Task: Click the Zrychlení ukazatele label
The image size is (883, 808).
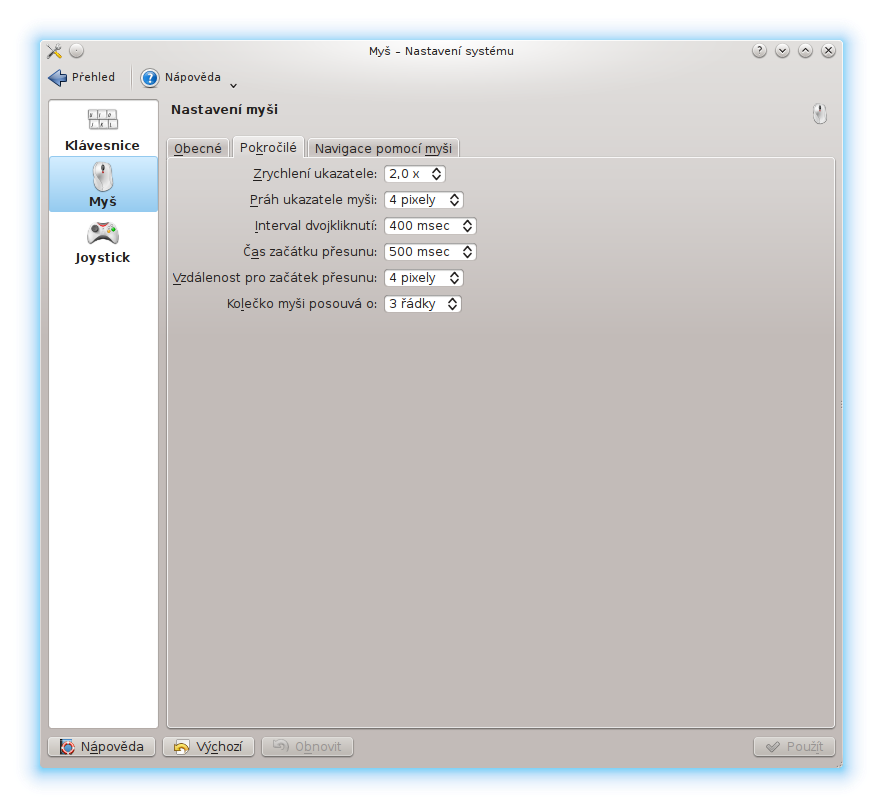Action: coord(315,174)
